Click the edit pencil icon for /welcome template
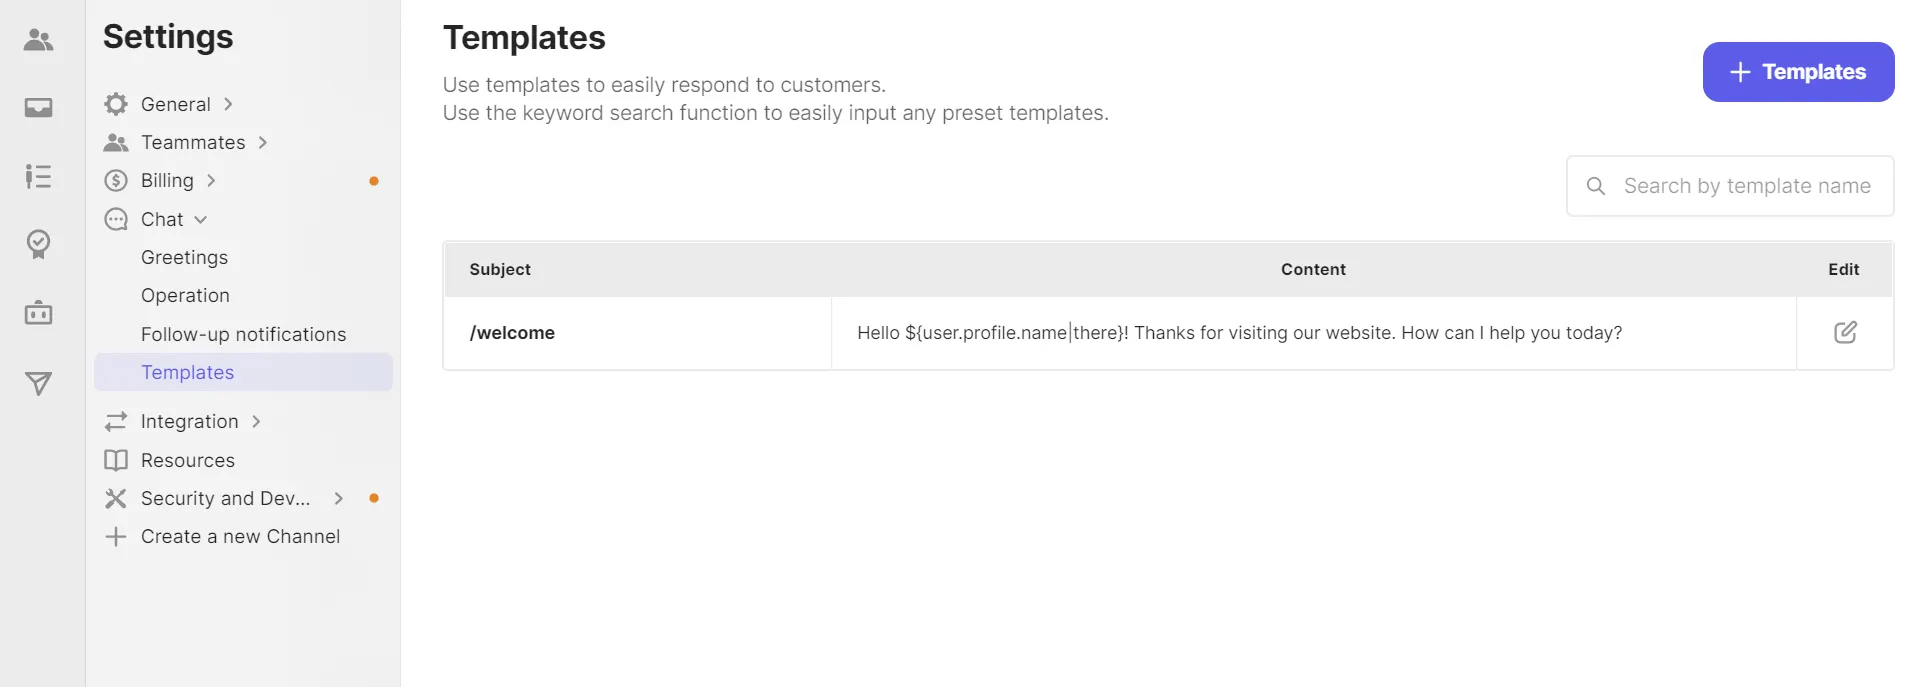 pos(1845,333)
